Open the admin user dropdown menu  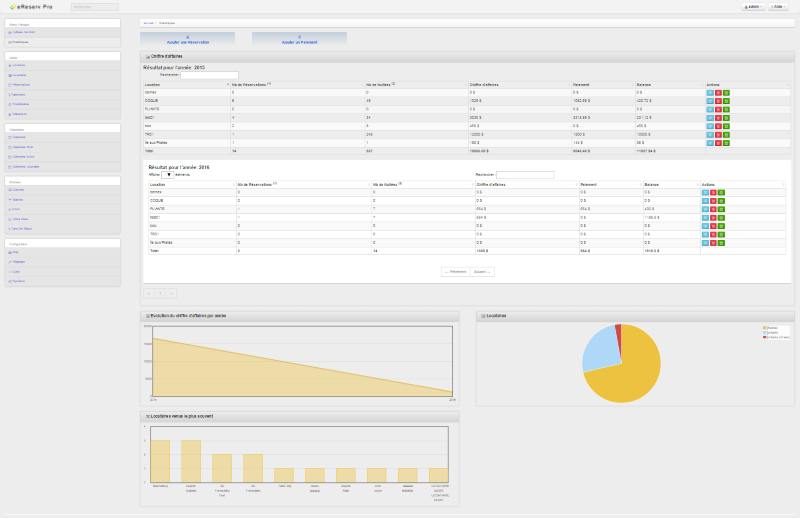(753, 6)
